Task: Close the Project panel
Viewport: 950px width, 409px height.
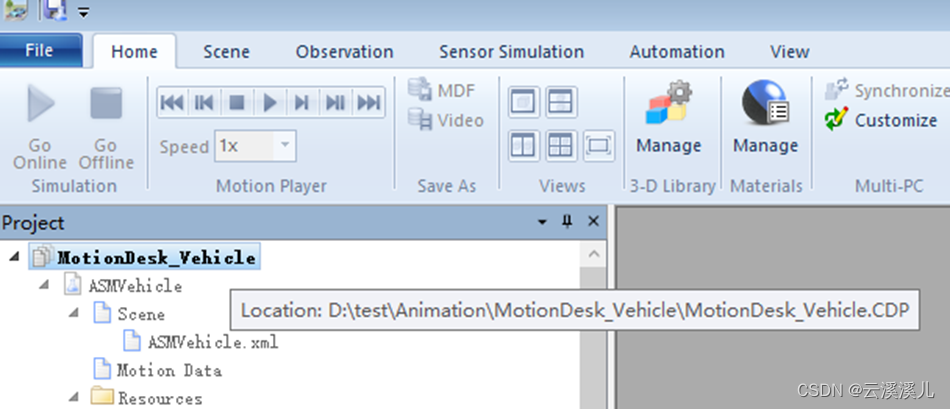Action: click(594, 222)
